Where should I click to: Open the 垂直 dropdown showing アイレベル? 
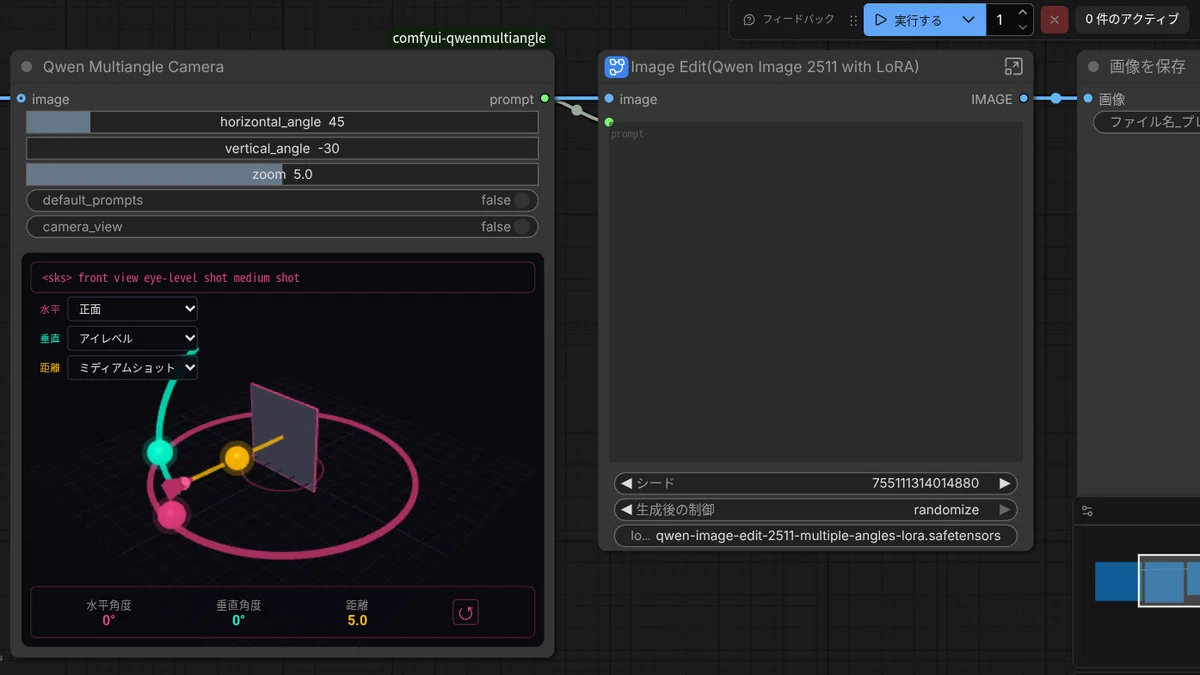pos(133,339)
